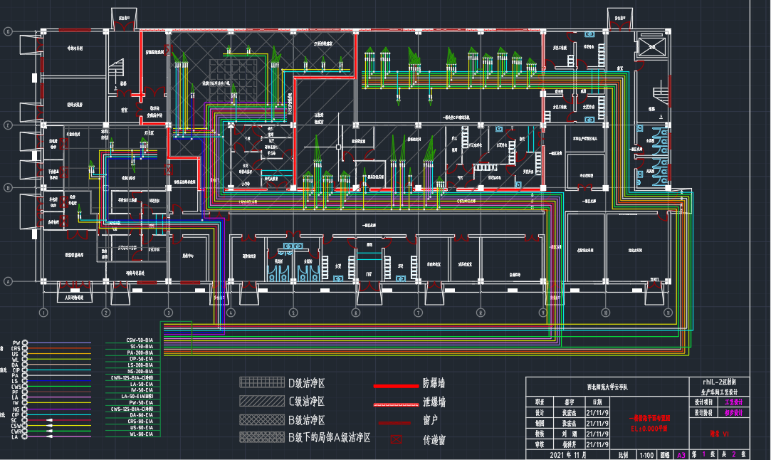Viewport: 771px width, 460px height.
Task: Click the 防爆墙 red line sample
Action: pos(396,383)
